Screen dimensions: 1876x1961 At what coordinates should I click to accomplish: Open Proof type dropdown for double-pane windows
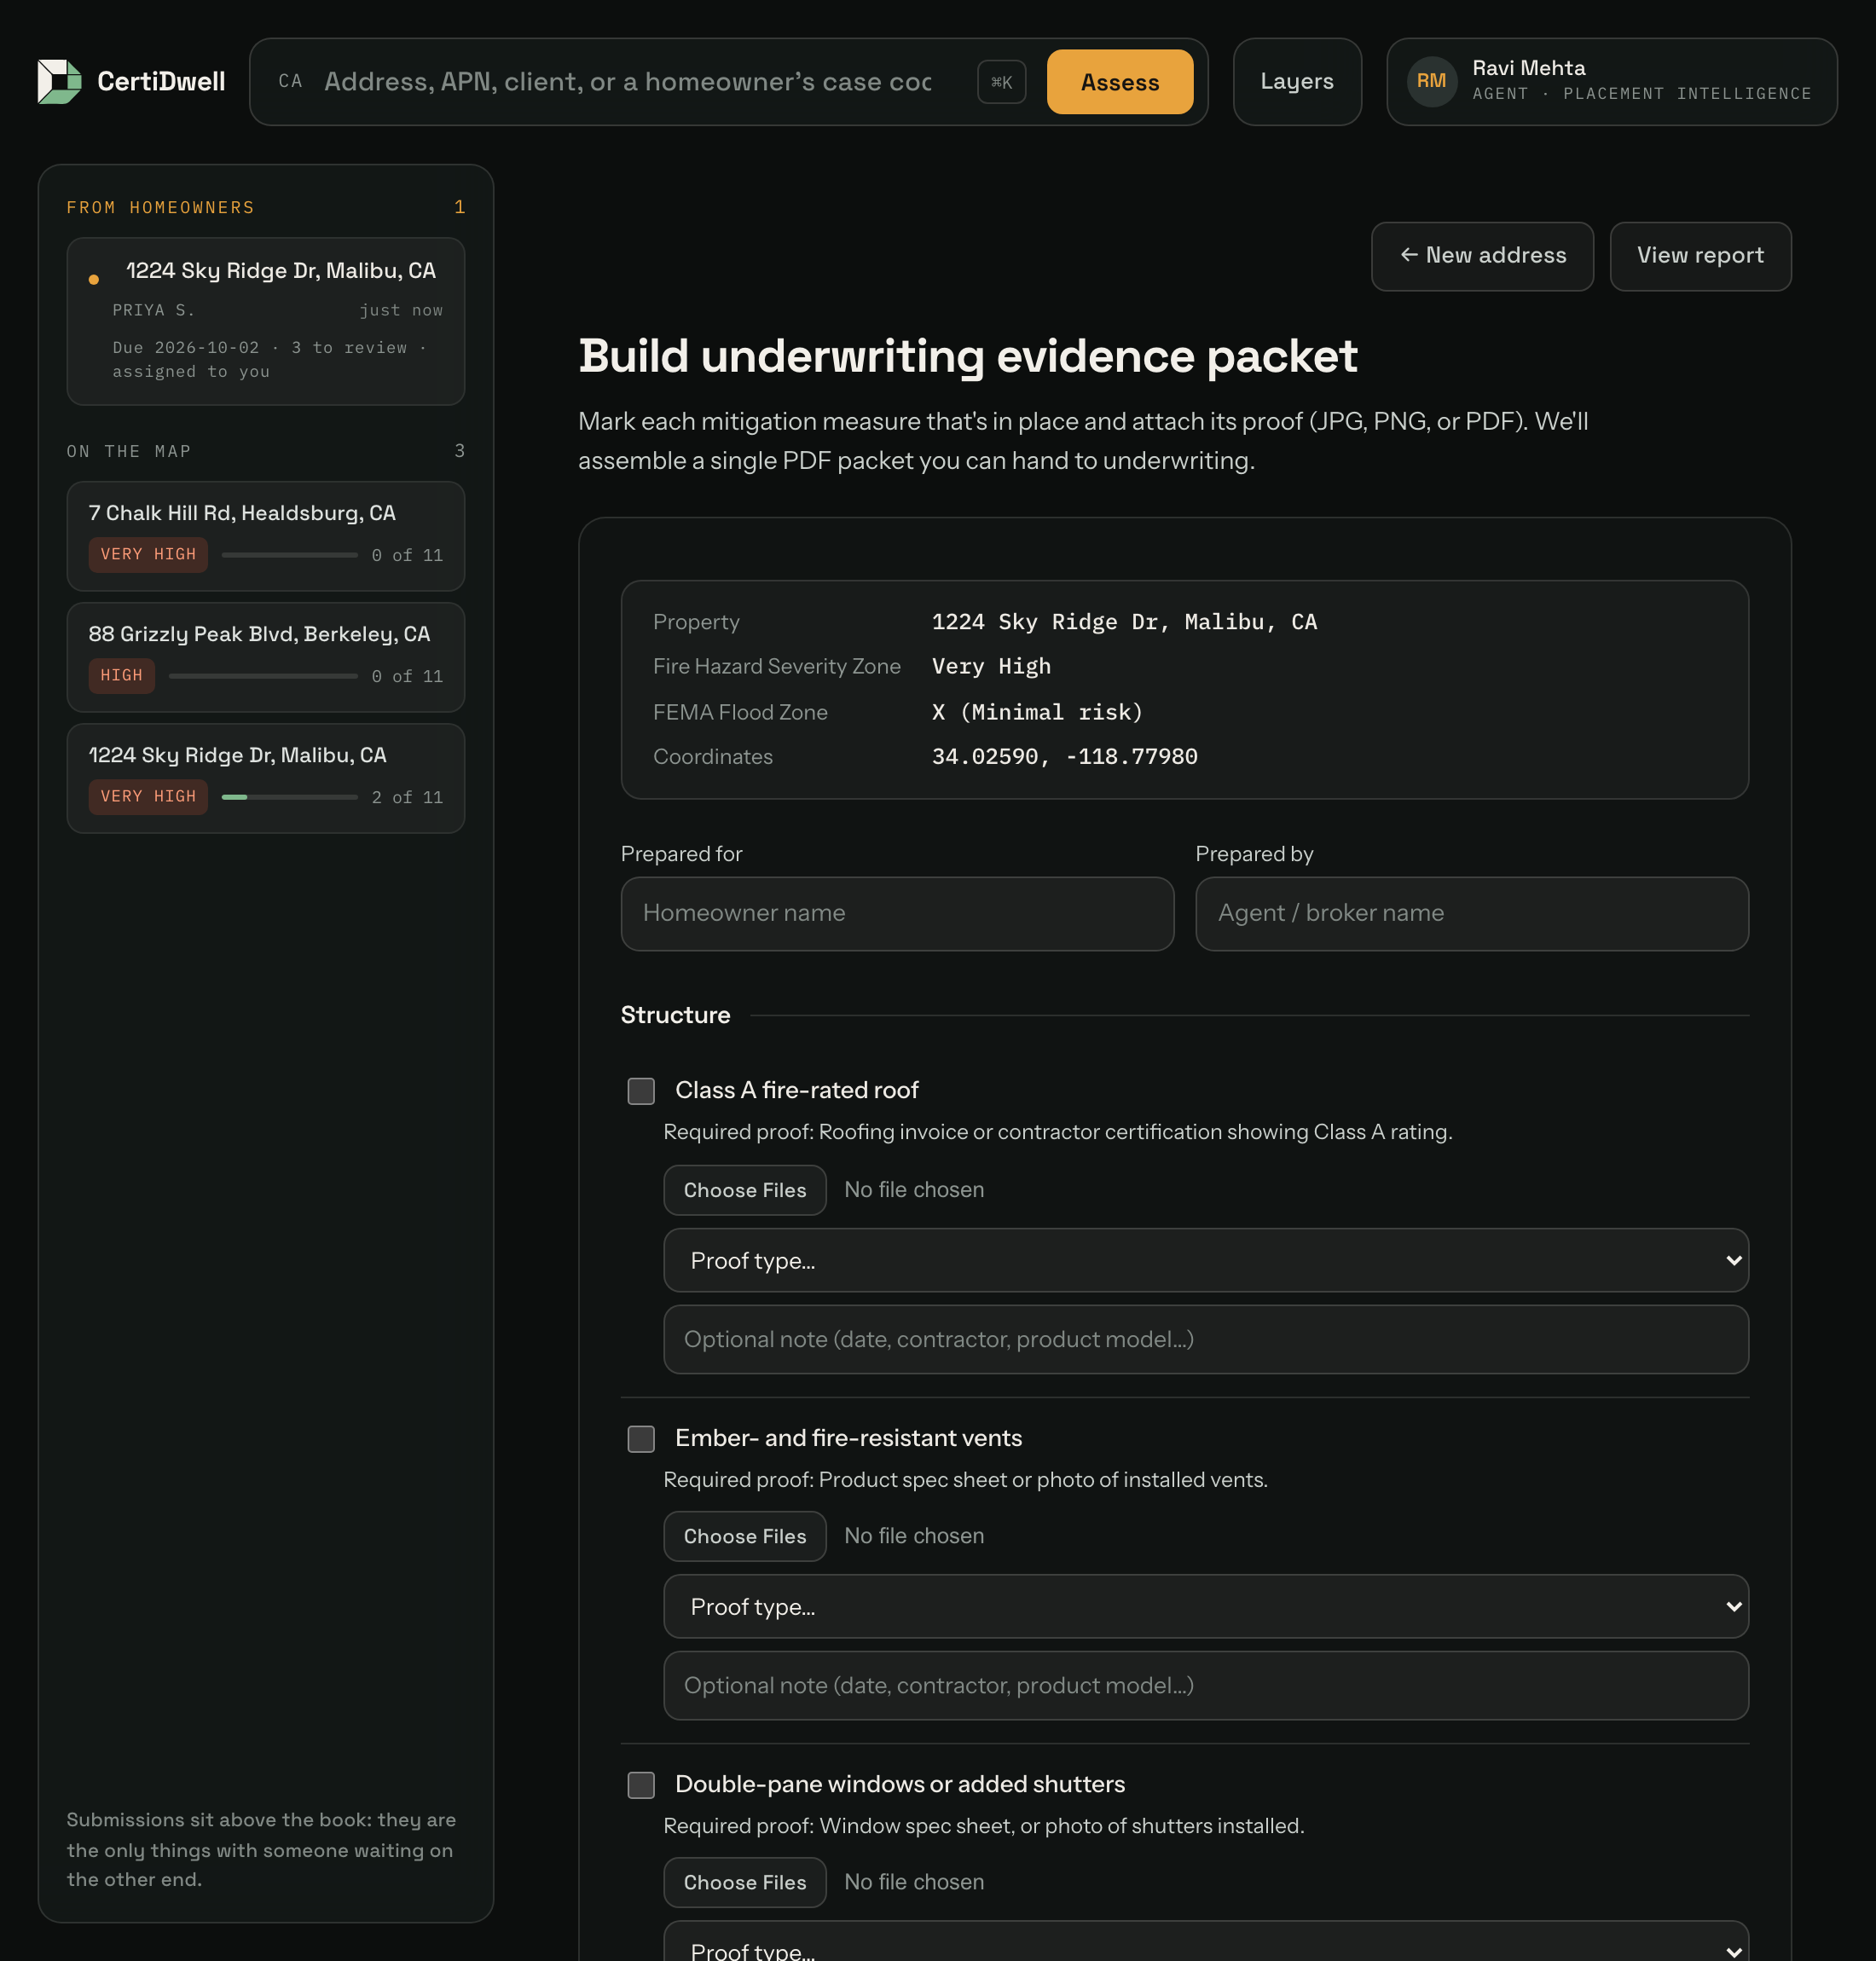tap(1205, 1942)
